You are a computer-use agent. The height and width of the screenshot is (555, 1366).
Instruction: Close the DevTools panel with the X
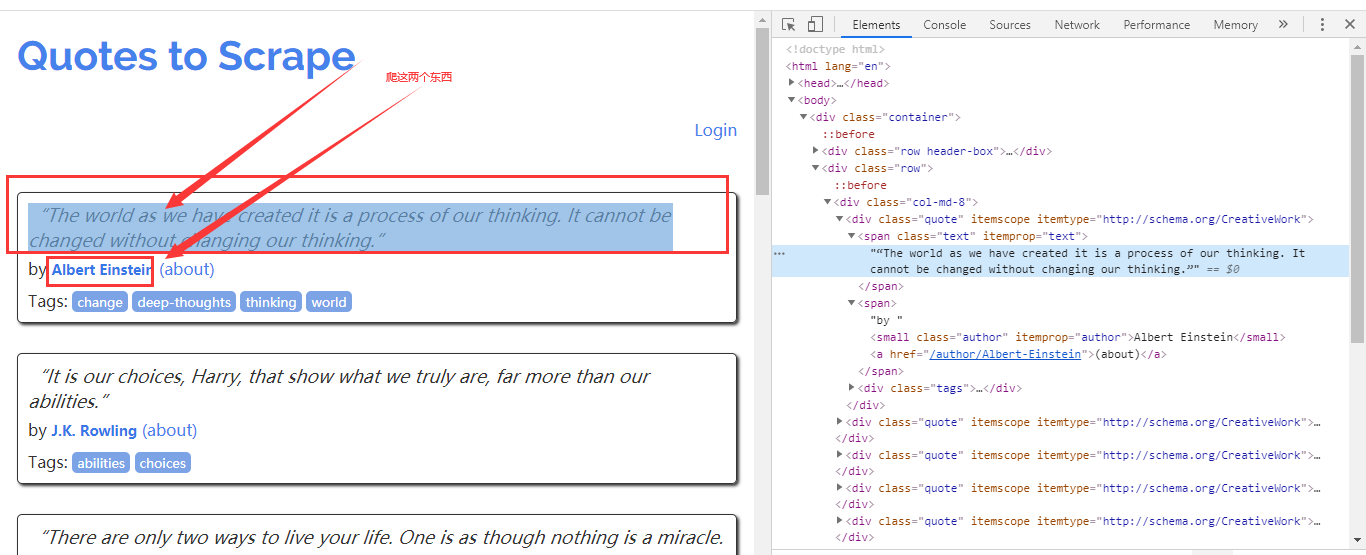point(1349,25)
